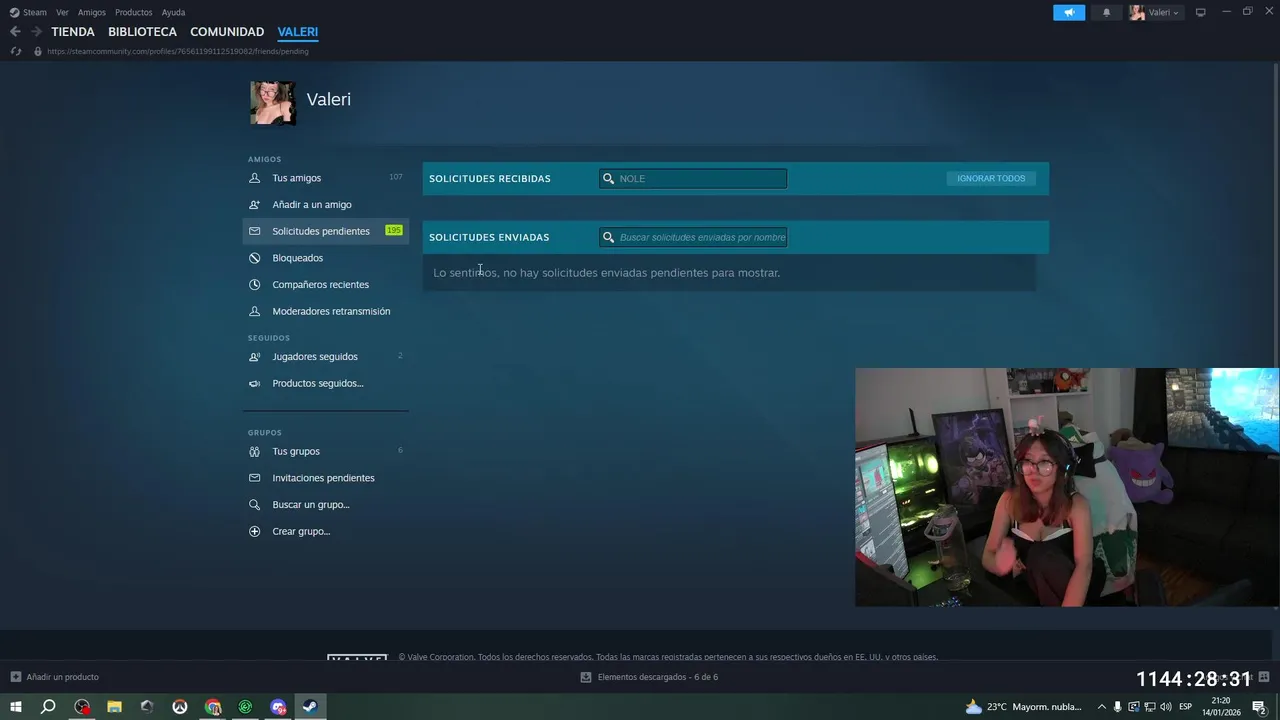Click the Big Picture monitor icon
The image size is (1280, 720).
coord(1201,12)
